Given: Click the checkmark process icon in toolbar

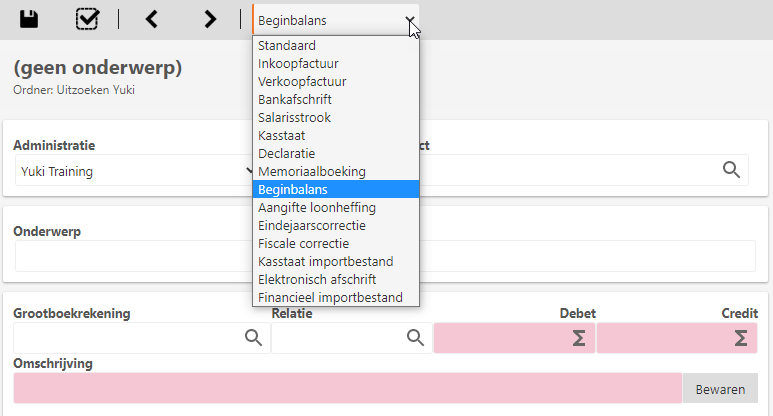Looking at the screenshot, I should (88, 18).
